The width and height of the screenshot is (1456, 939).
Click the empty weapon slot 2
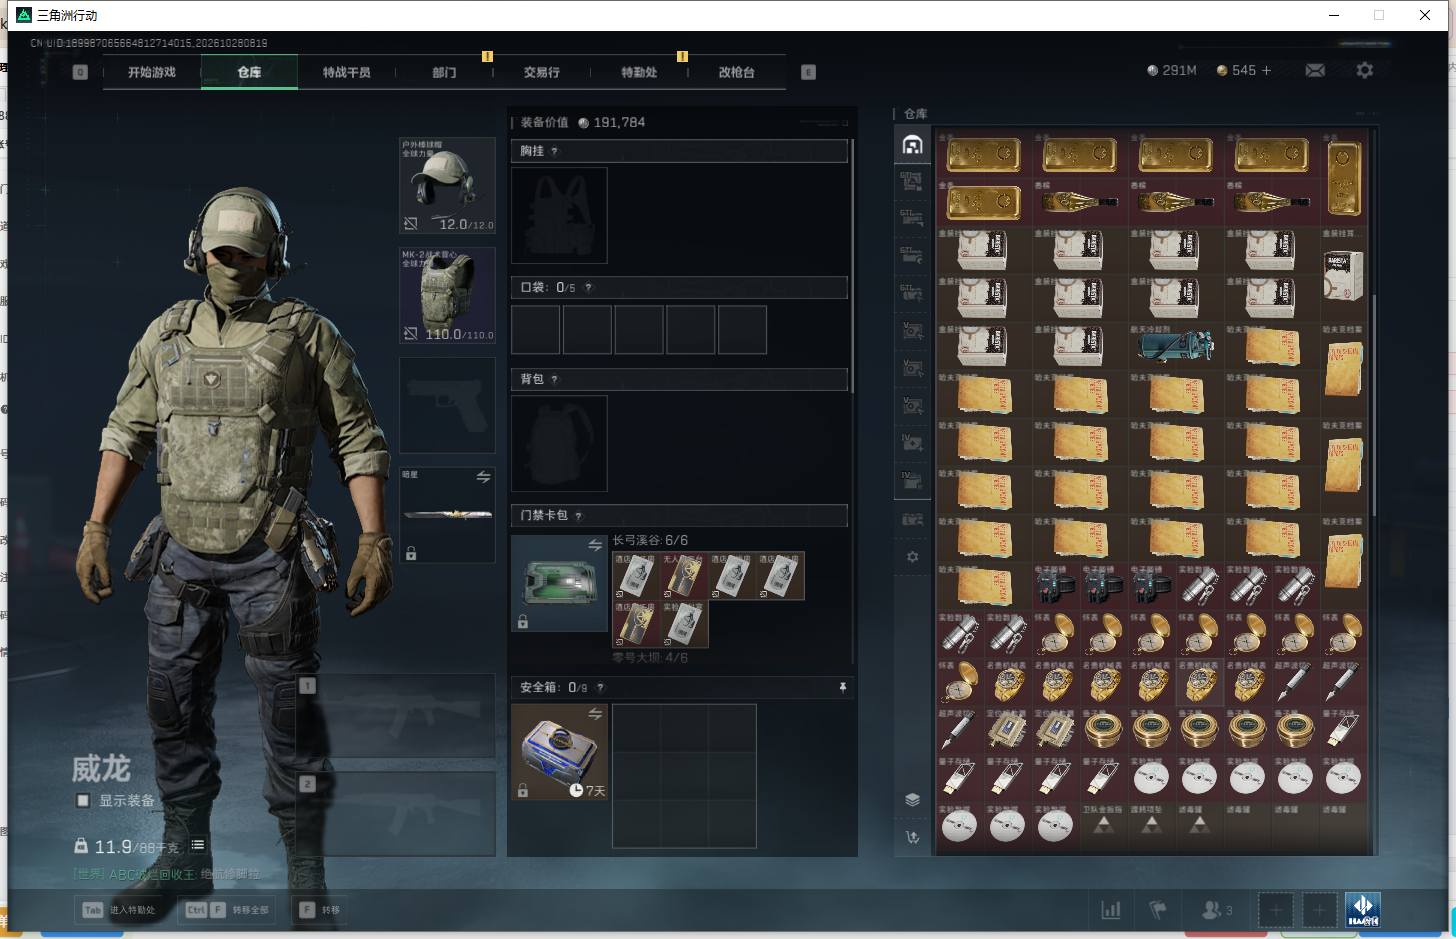pyautogui.click(x=397, y=813)
